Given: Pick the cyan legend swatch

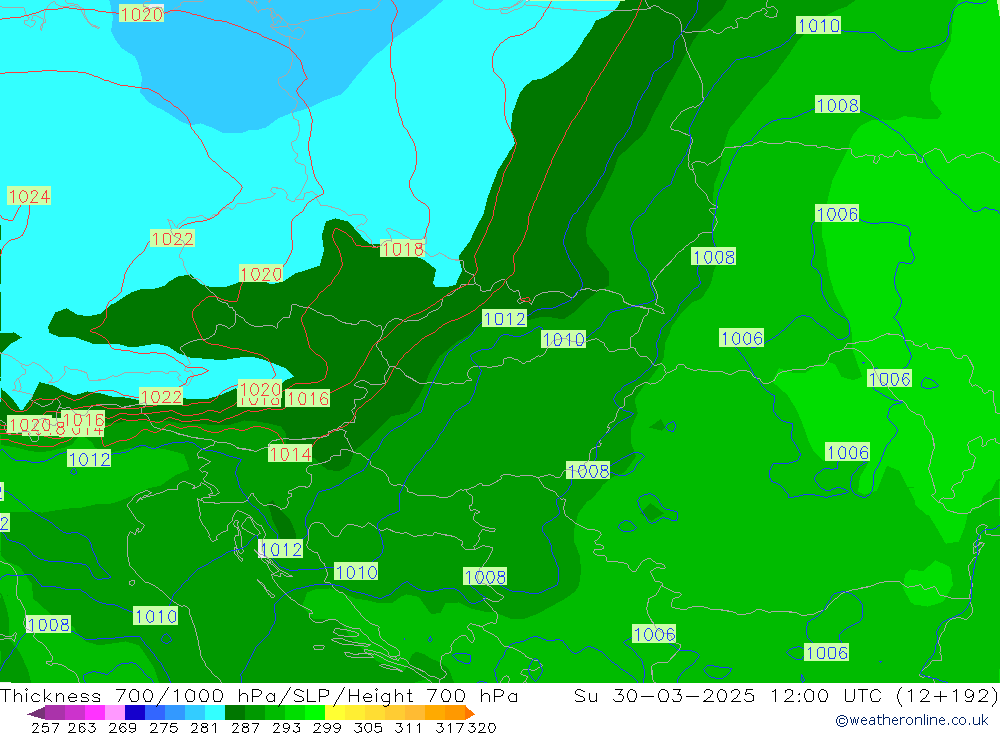Looking at the screenshot, I should click(215, 713).
